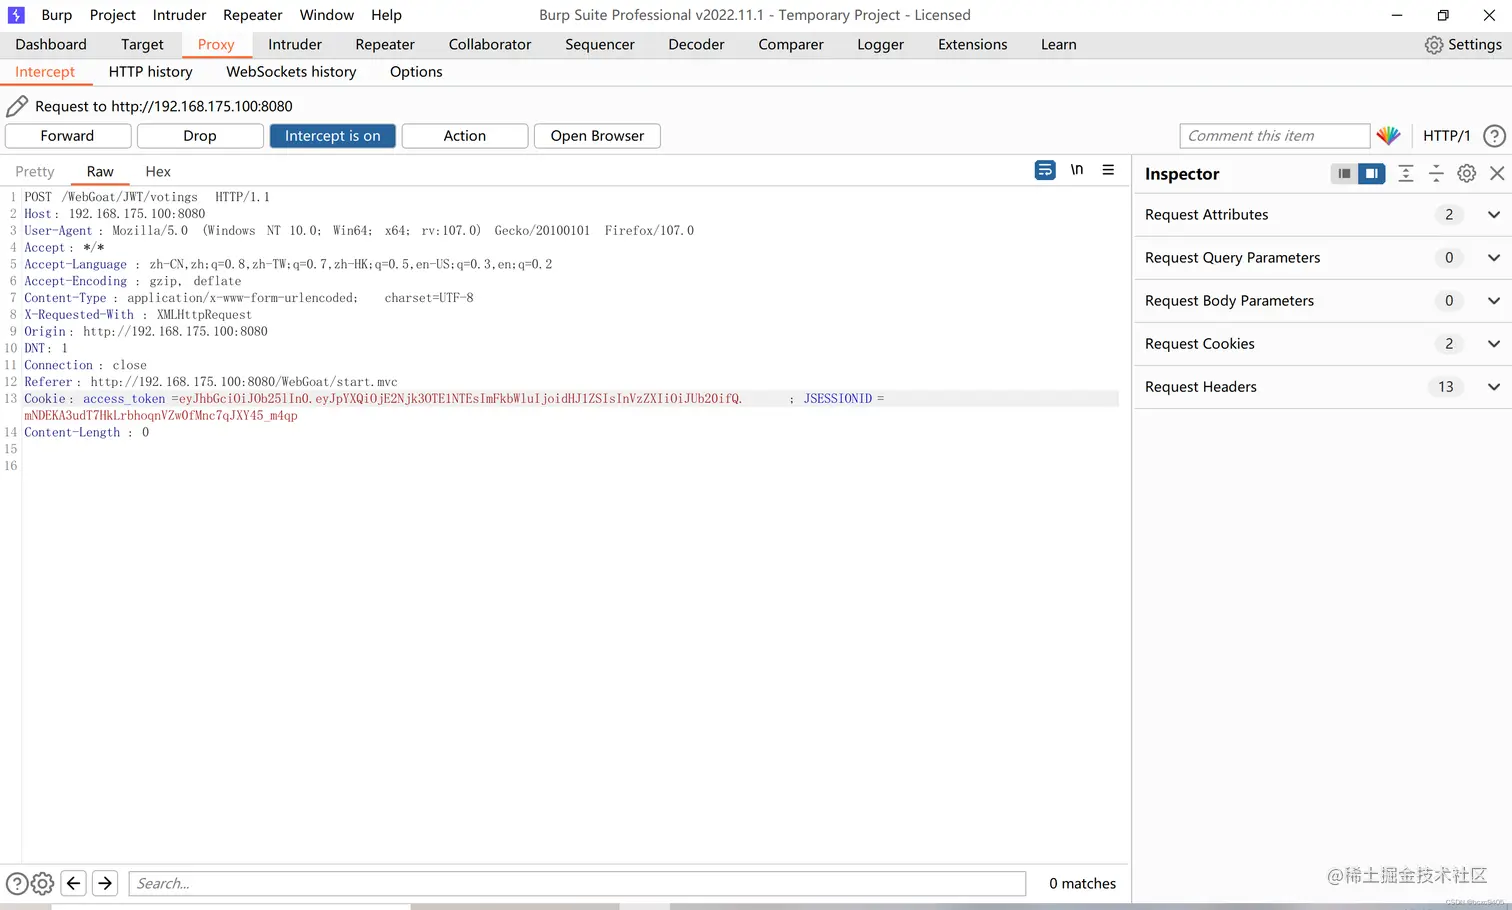This screenshot has height=910, width=1512.
Task: Open the Burp menu
Action: pos(57,15)
